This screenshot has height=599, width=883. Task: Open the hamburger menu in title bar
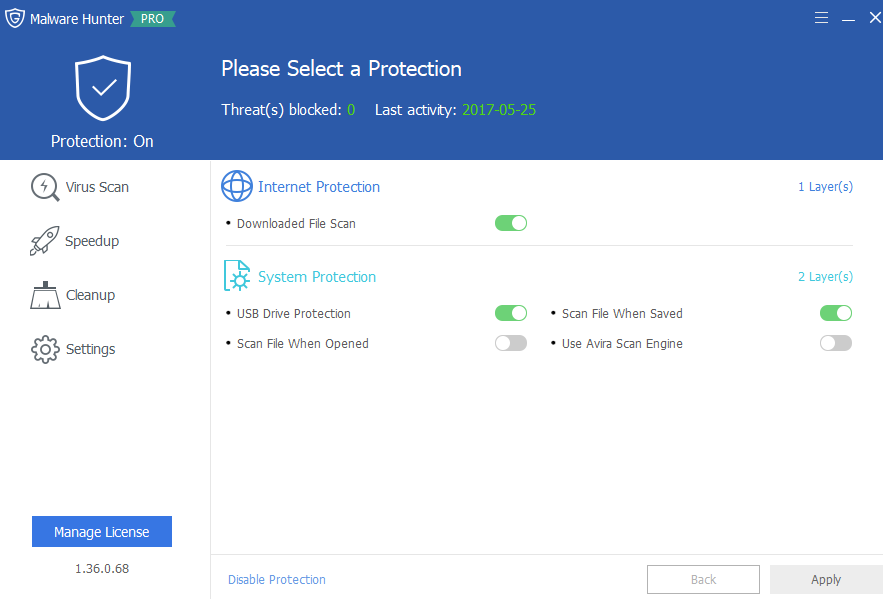tap(821, 19)
